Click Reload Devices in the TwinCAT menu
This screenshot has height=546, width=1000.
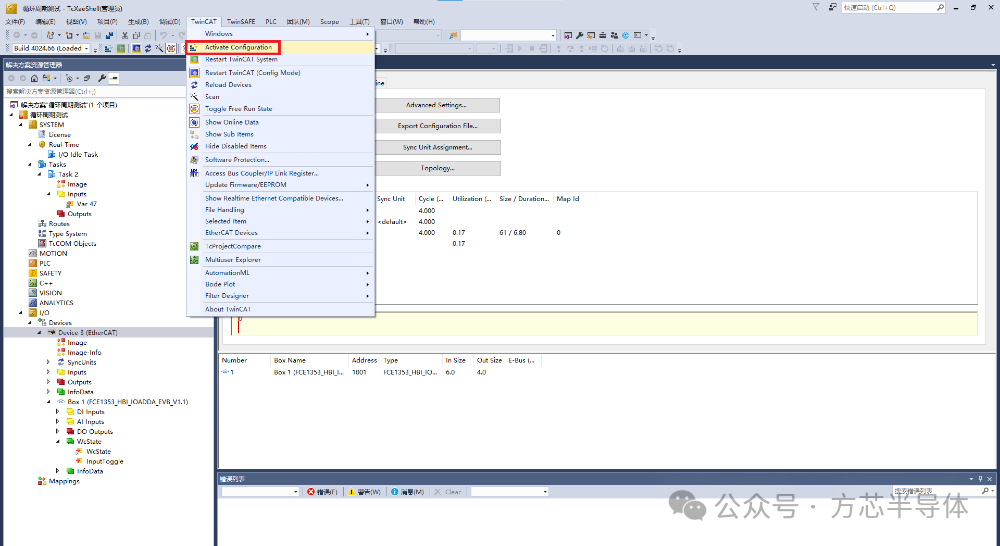280,85
